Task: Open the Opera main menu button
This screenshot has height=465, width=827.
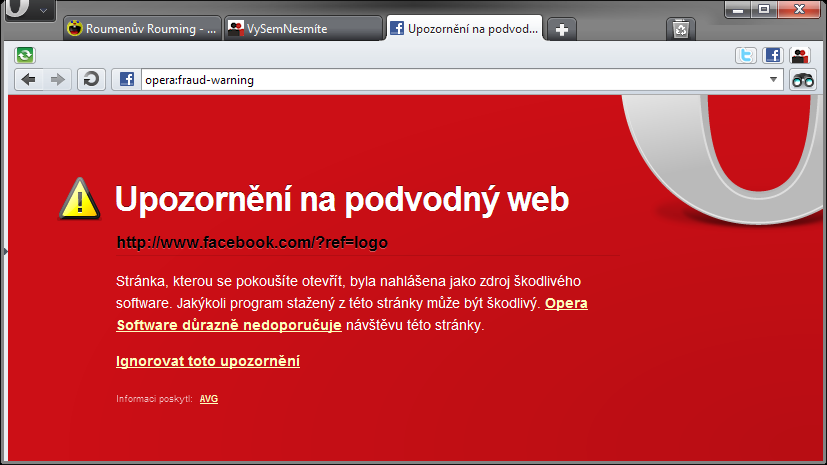Action: tap(29, 9)
